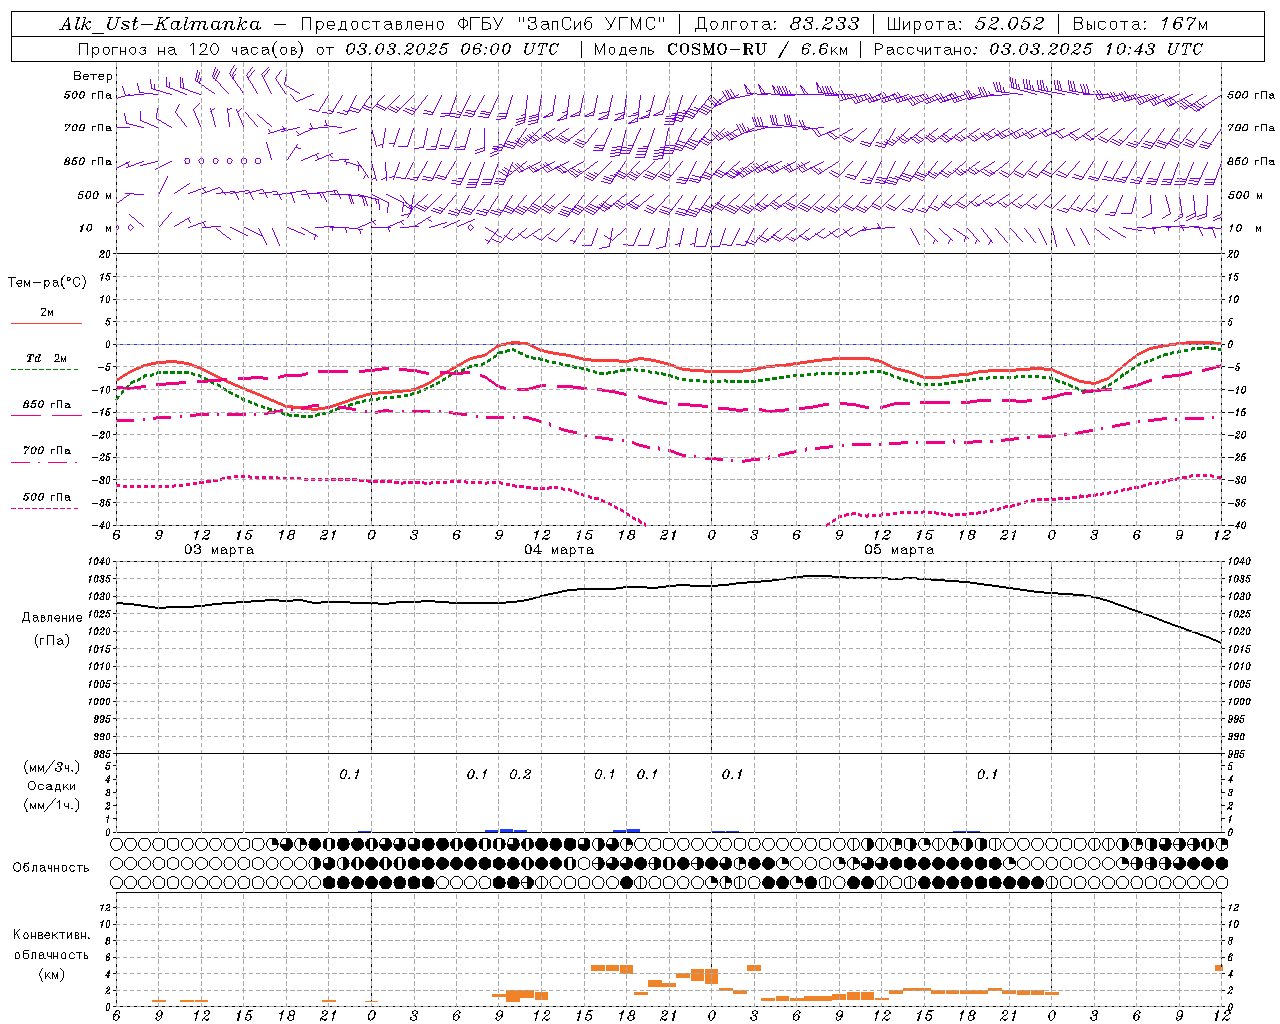This screenshot has width=1280, height=1024.
Task: Click the 04 марта date label
Action: point(559,550)
